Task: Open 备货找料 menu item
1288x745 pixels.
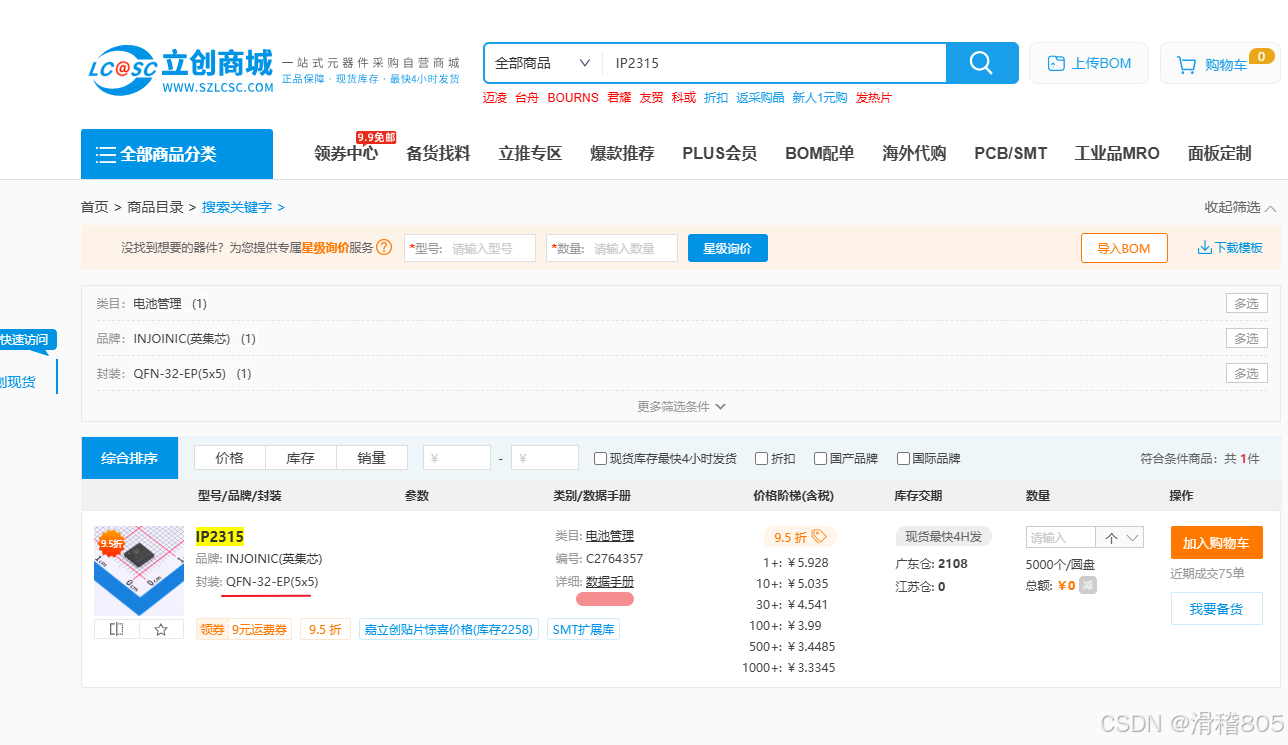Action: (x=438, y=153)
